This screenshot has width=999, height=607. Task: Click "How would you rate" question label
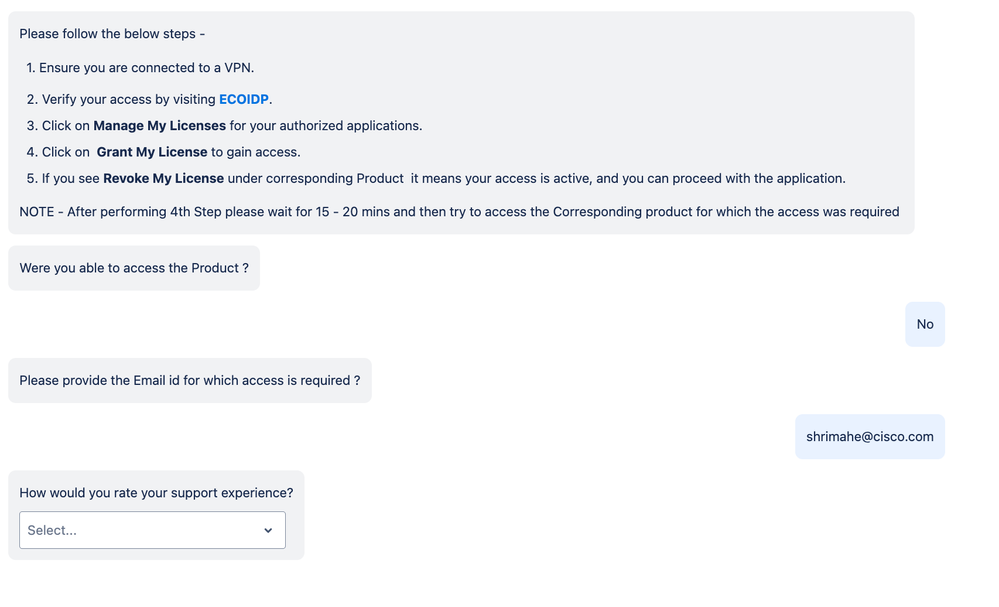156,492
